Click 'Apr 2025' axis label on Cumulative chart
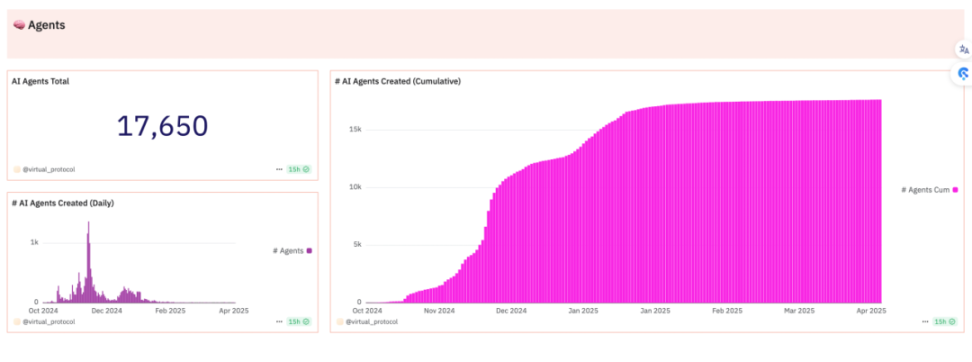Viewport: 972px width, 362px height. point(872,311)
